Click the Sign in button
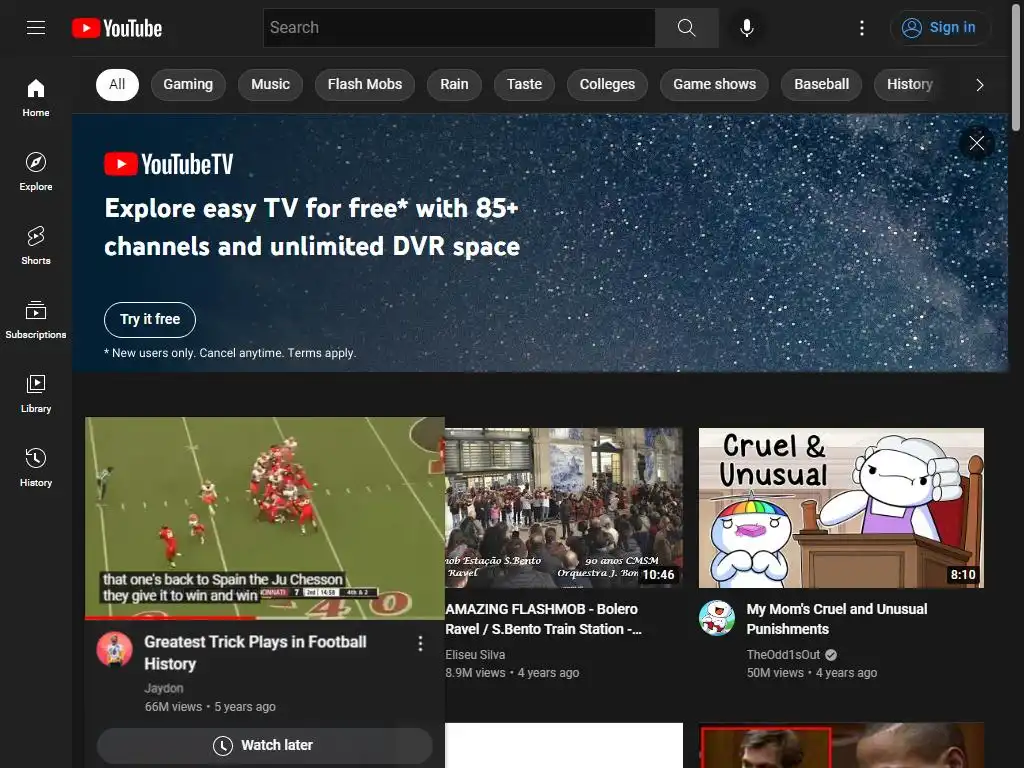The width and height of the screenshot is (1024, 768). click(x=939, y=27)
